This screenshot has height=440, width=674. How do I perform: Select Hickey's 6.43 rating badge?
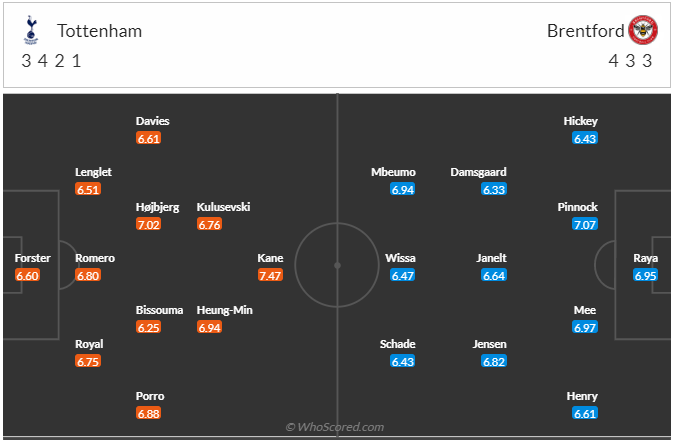pyautogui.click(x=585, y=138)
